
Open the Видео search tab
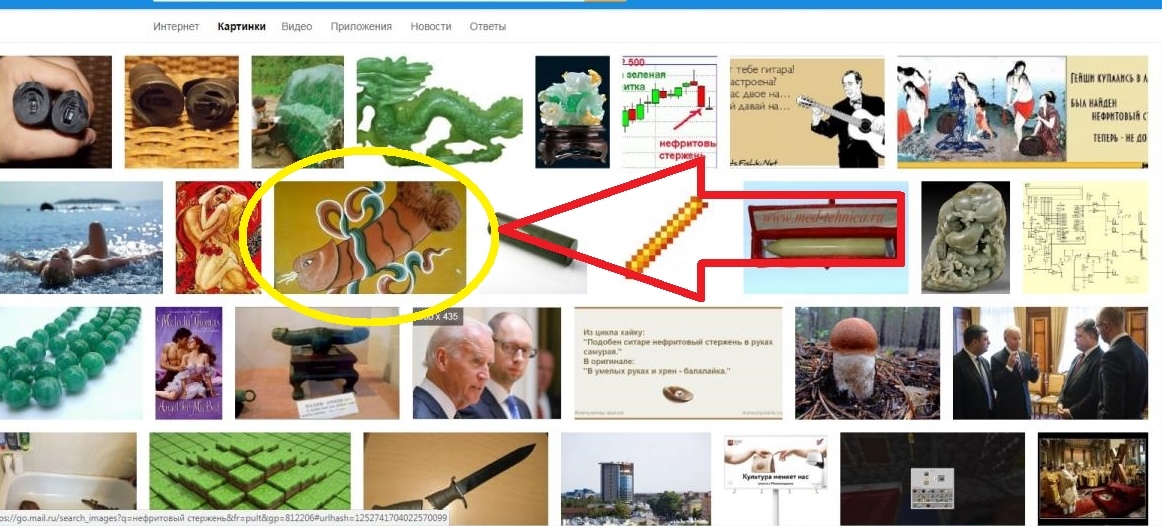(296, 27)
